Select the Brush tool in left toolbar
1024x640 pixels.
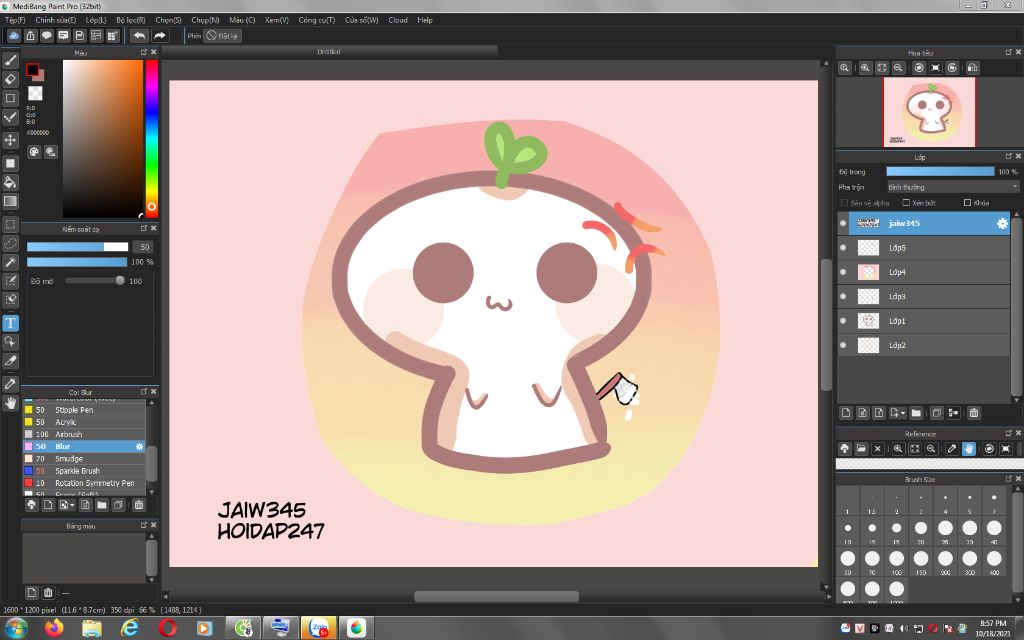tap(10, 60)
